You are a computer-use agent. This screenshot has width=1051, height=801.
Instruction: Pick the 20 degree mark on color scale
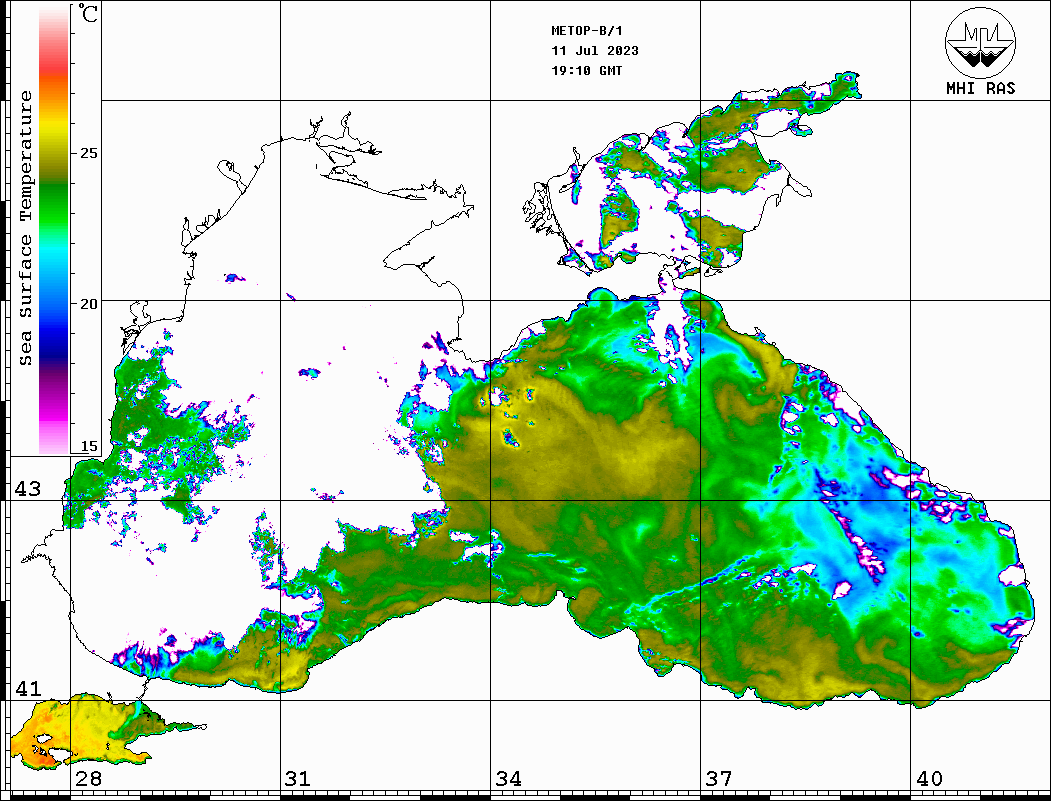click(89, 303)
